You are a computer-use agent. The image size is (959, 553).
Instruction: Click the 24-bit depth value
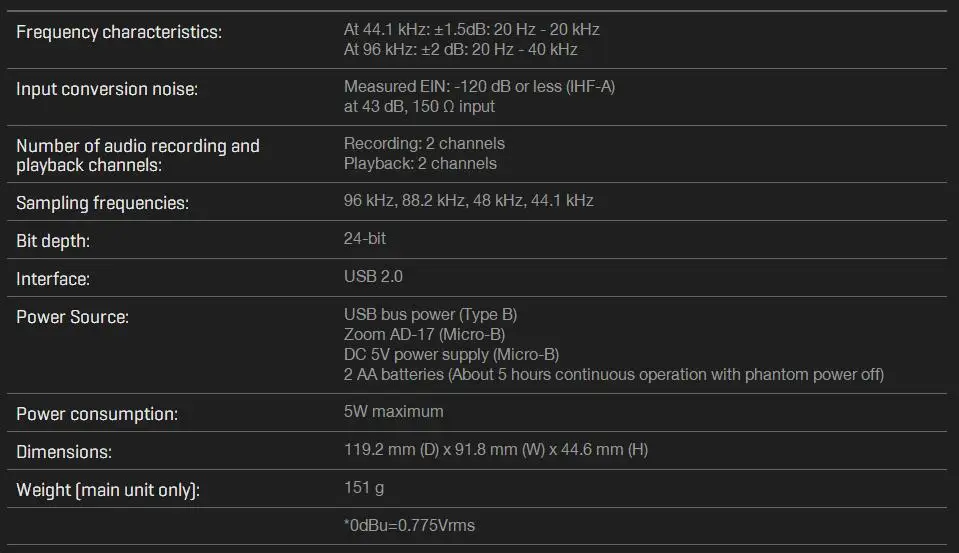coord(365,239)
